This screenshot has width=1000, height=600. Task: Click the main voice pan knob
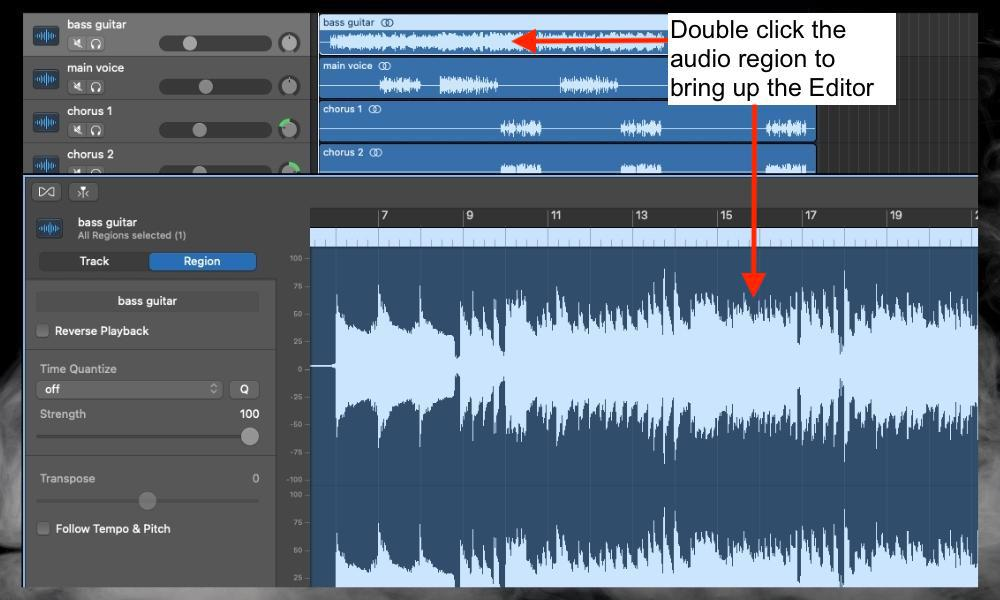point(289,85)
